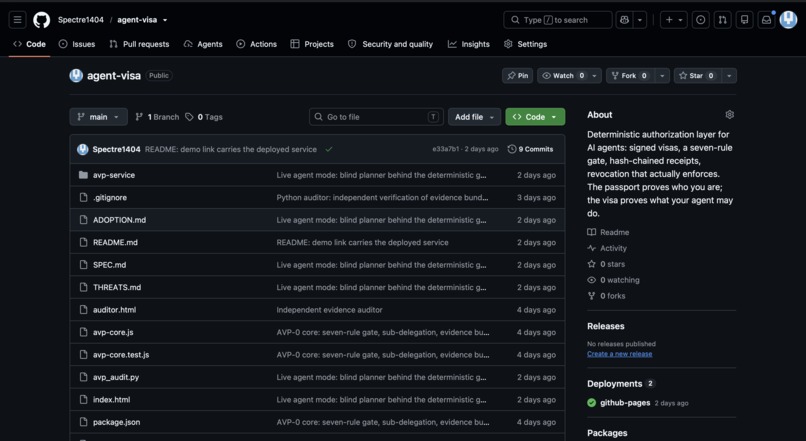Open 'Independent evidence auditor' commit message
Image resolution: width=806 pixels, height=441 pixels.
click(329, 310)
